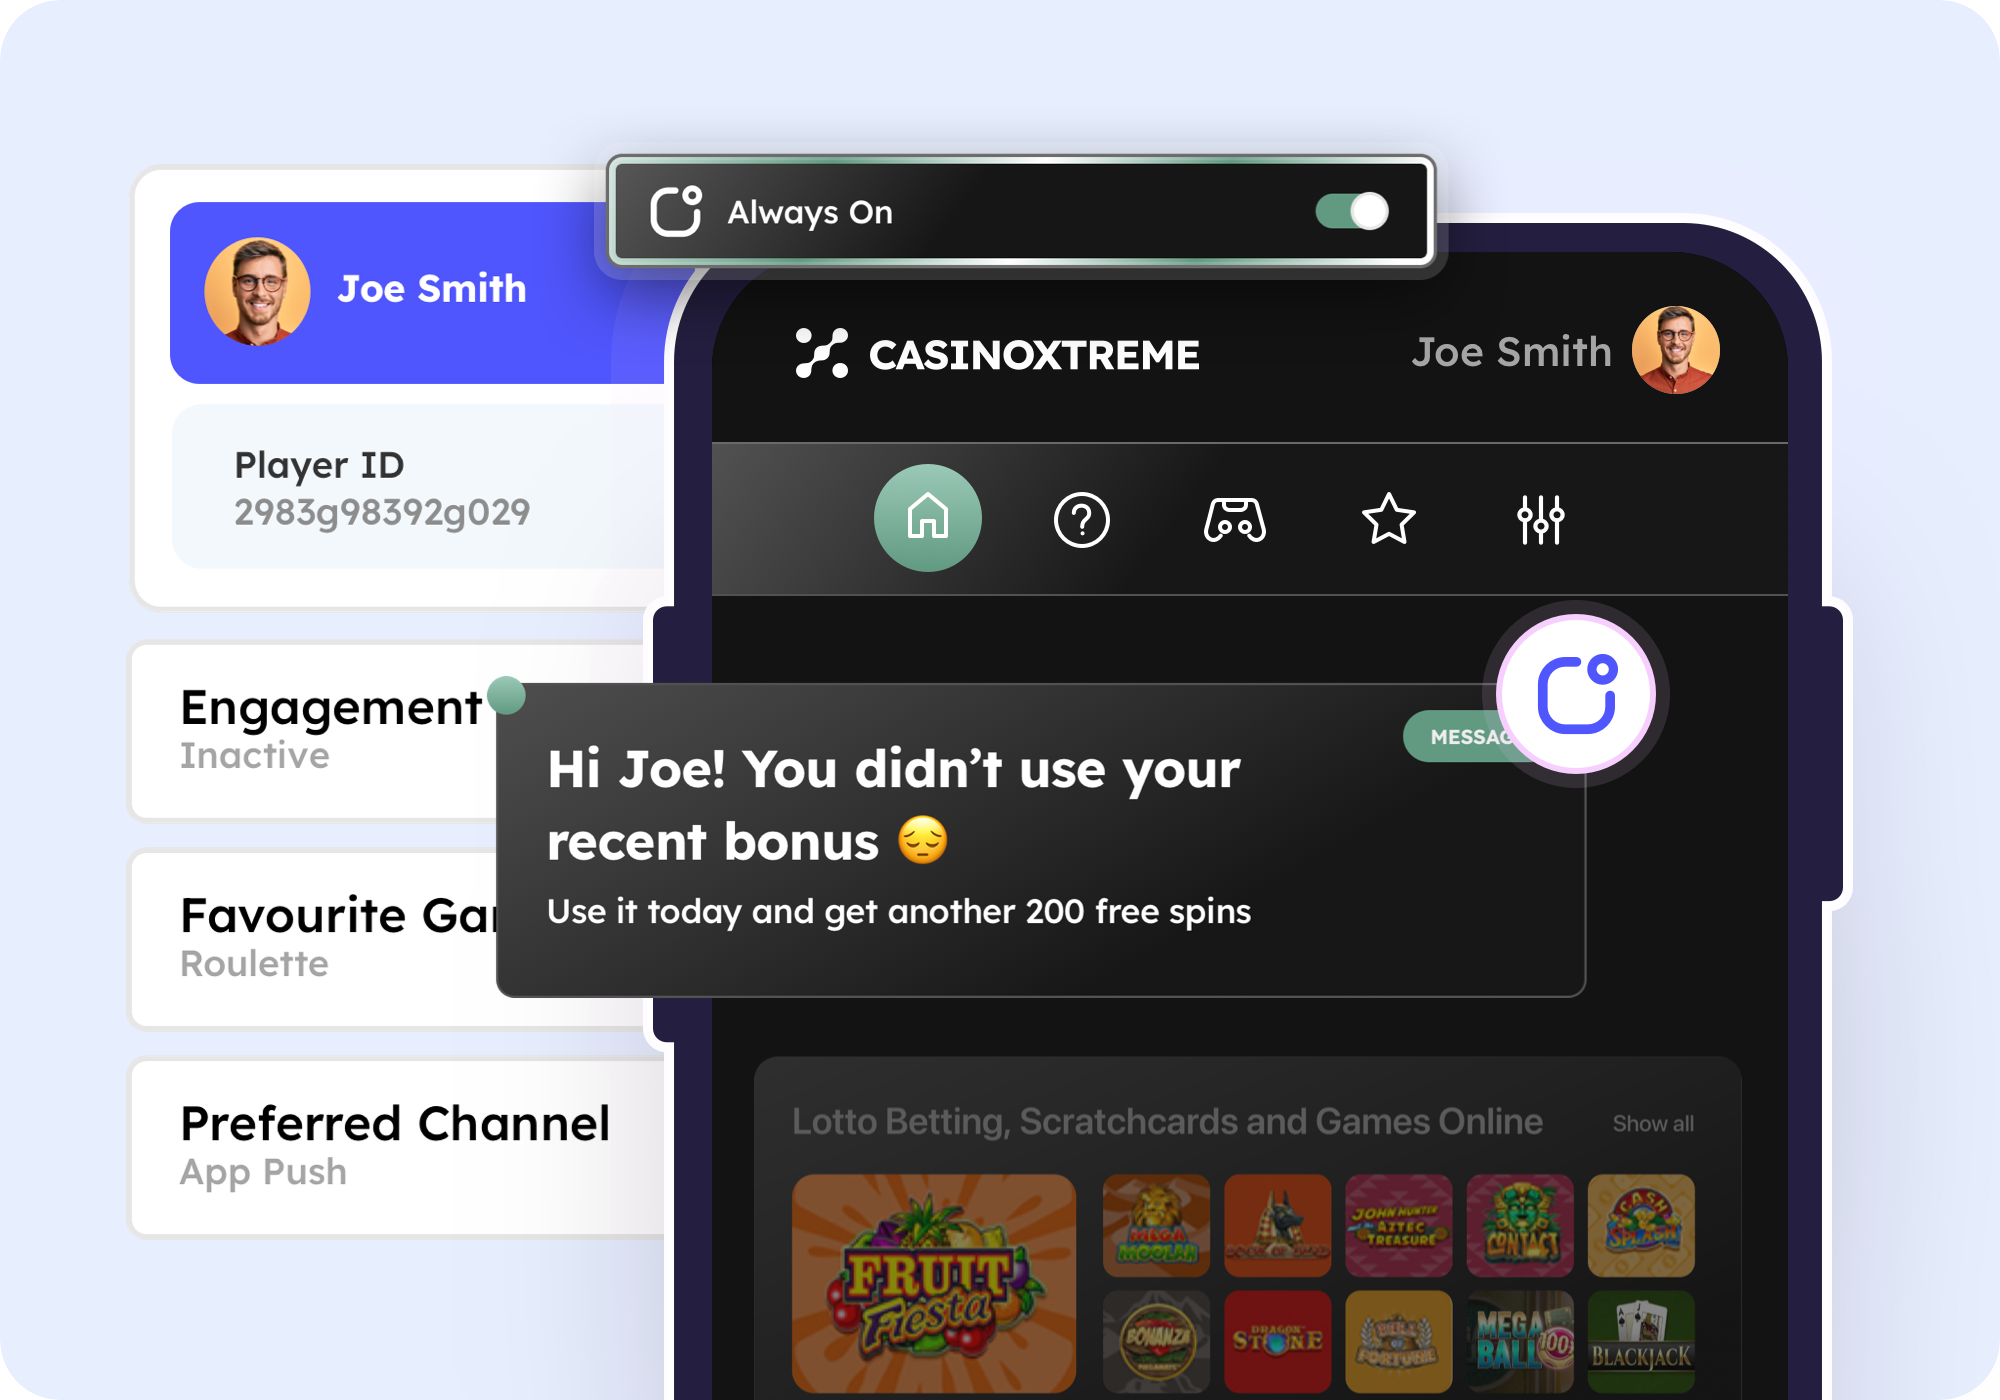This screenshot has width=2000, height=1400.
Task: Click the Always On notification icon
Action: click(x=676, y=211)
